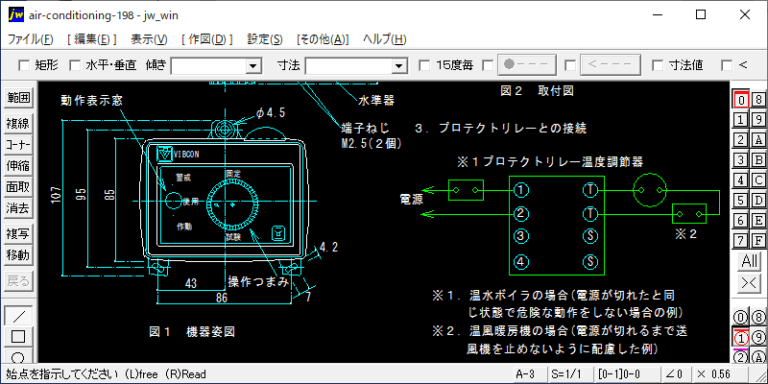The image size is (768, 384).
Task: Toggle the 矩形 checkbox
Action: point(24,65)
